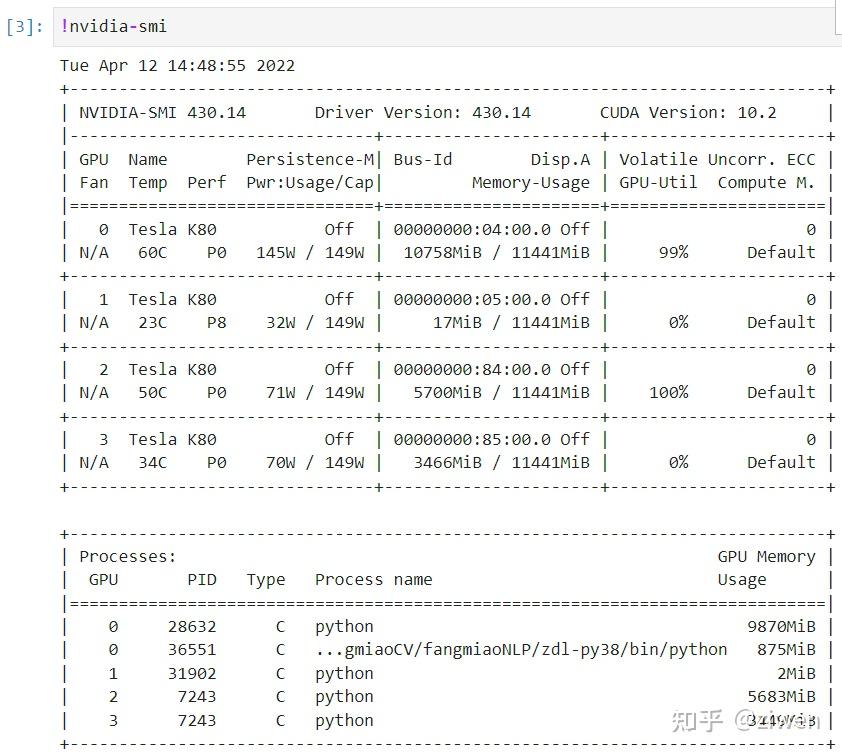Click the 100% utilization value for GPU 2
The width and height of the screenshot is (842, 754).
point(669,393)
